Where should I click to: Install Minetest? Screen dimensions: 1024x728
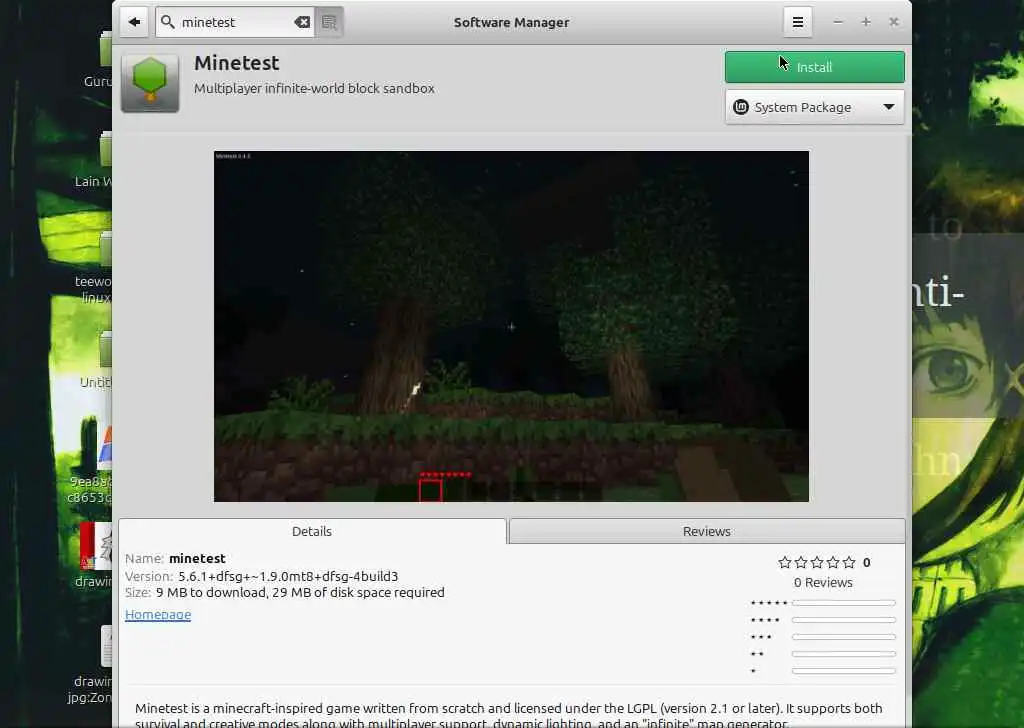814,67
